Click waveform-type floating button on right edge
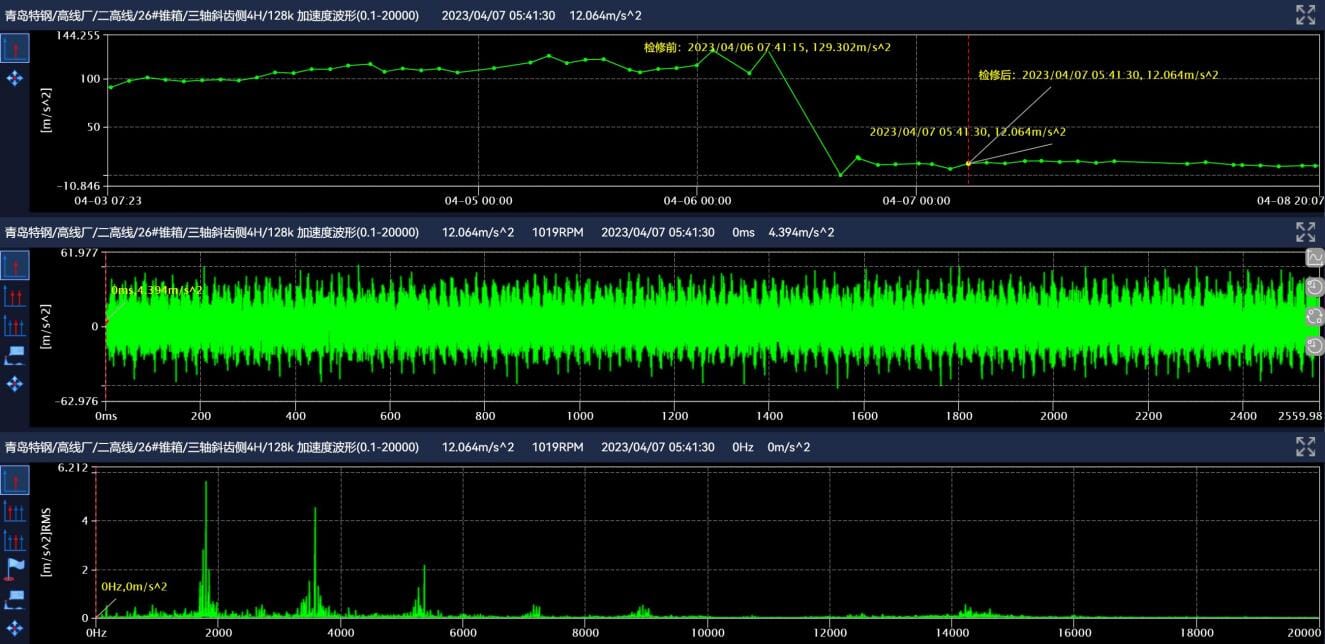Viewport: 1325px width, 644px height. [1315, 258]
